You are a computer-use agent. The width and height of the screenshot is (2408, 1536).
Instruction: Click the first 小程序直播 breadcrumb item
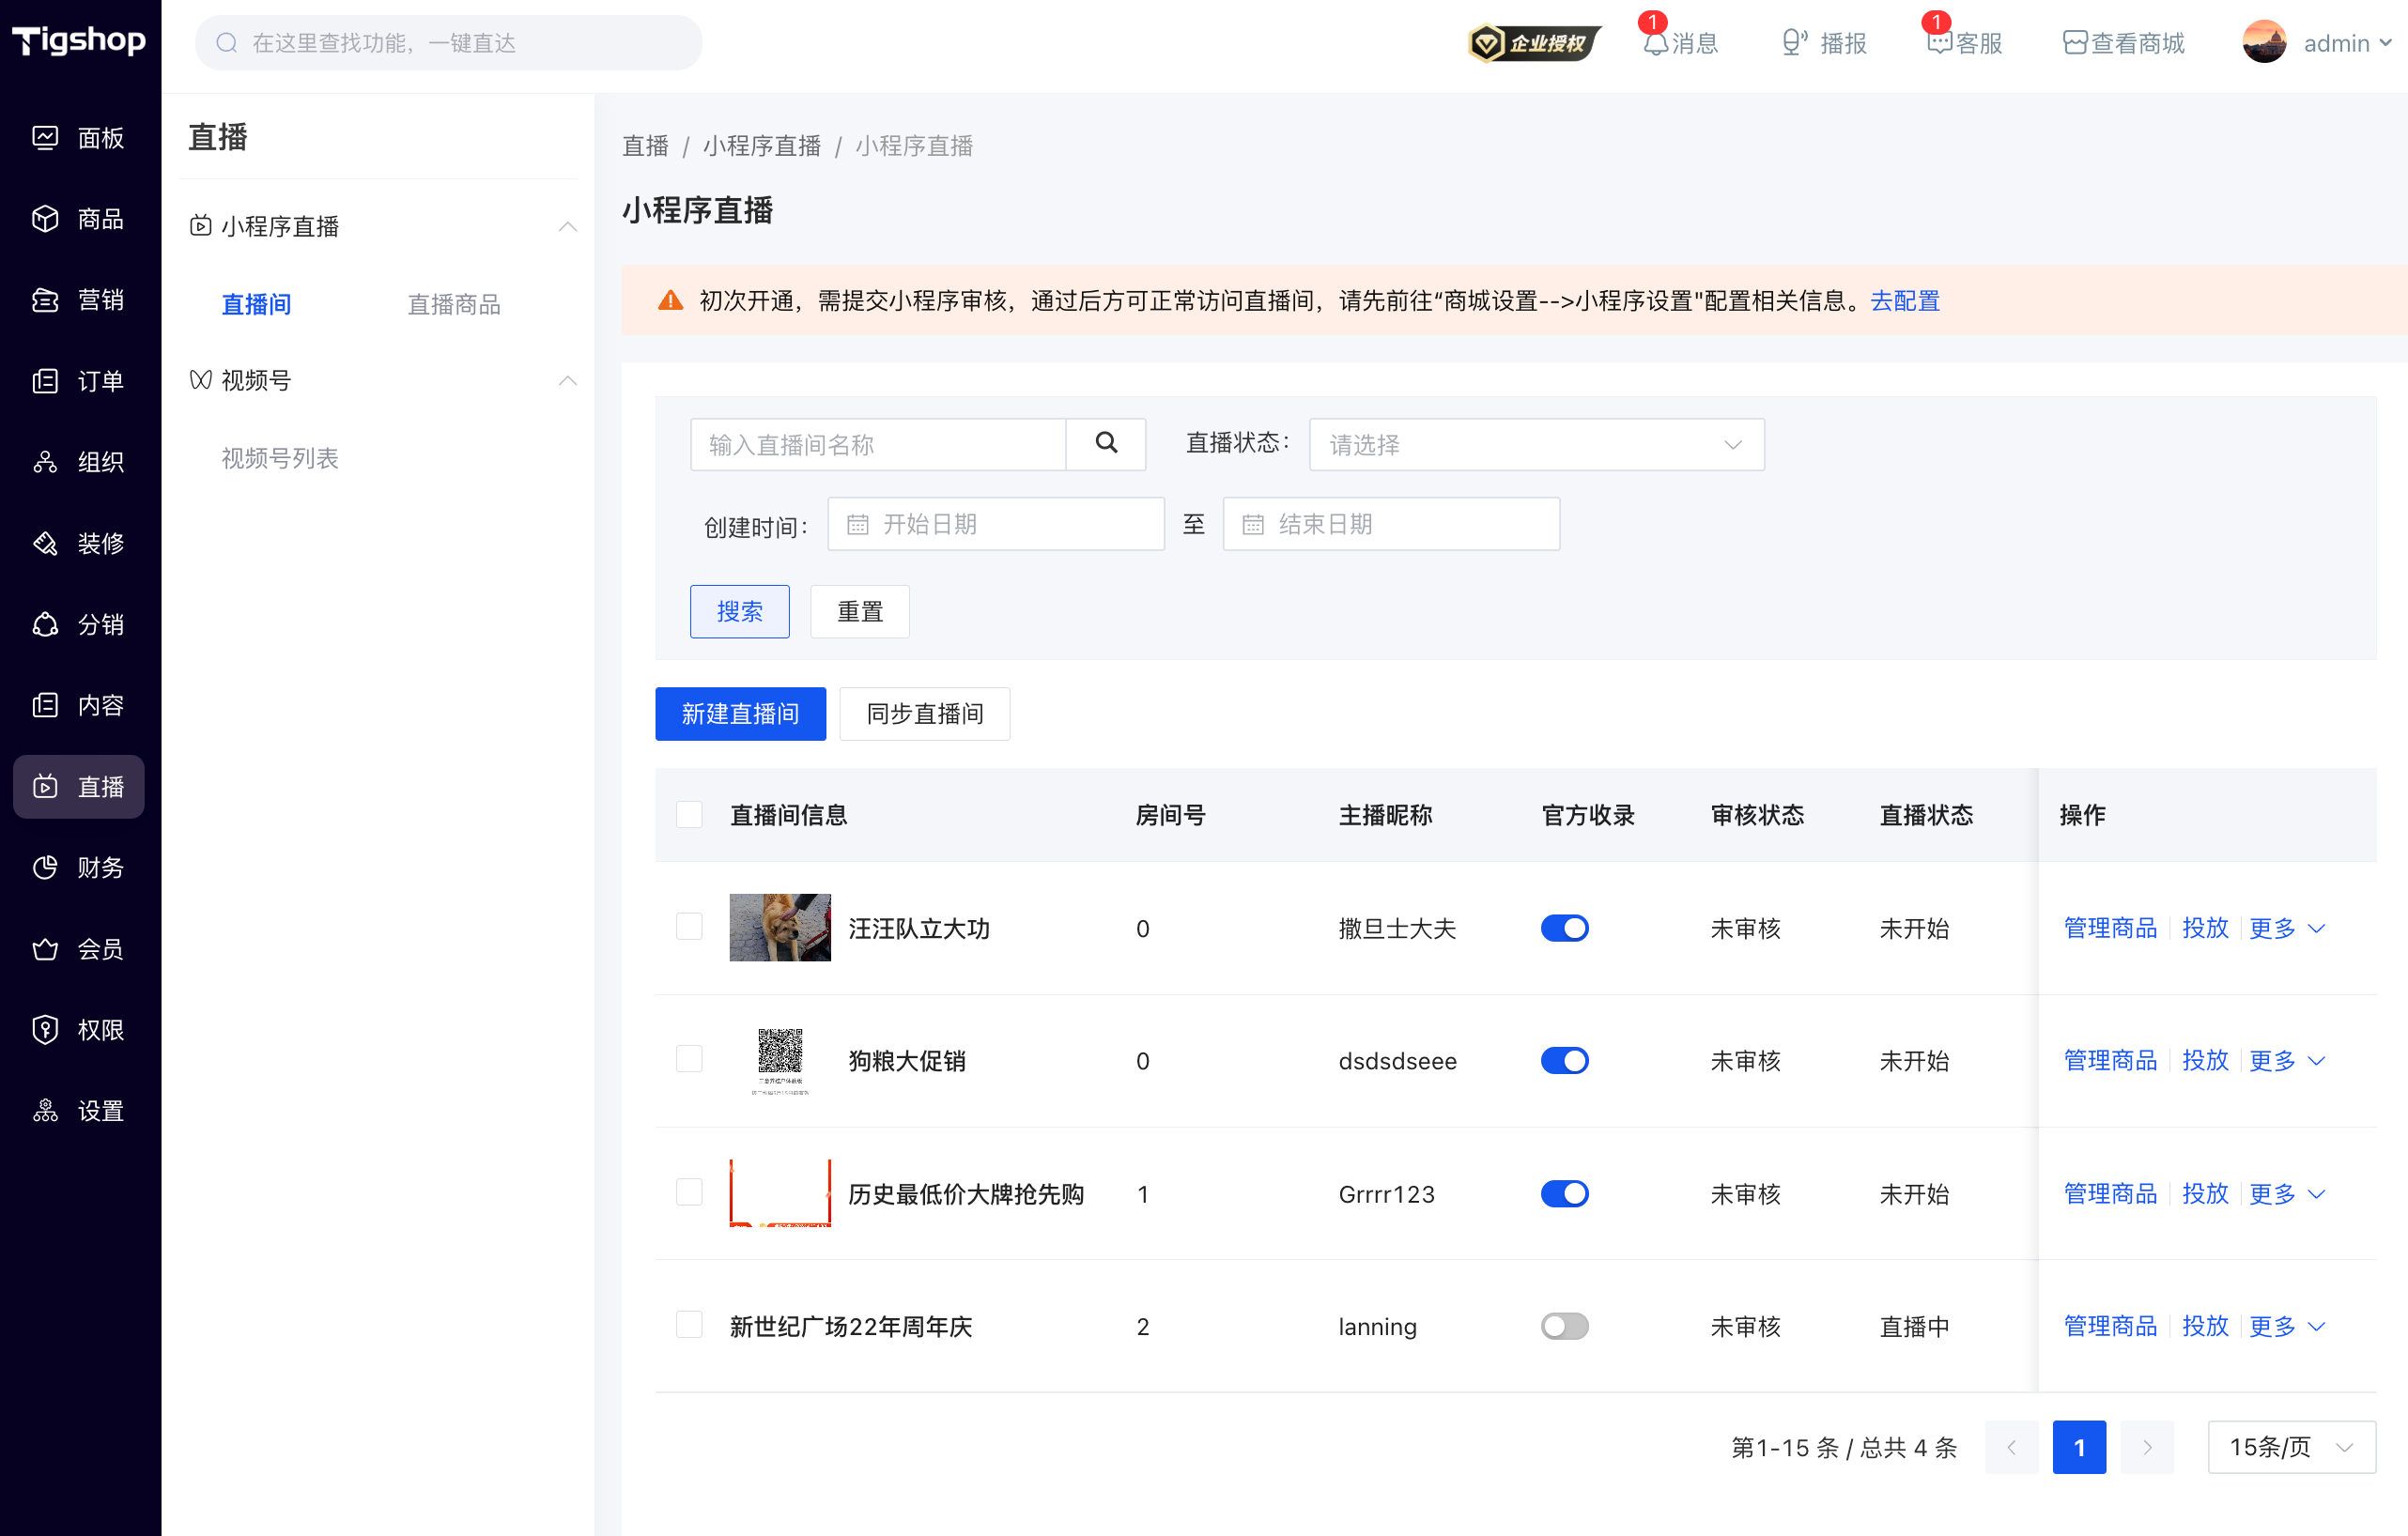coord(761,145)
